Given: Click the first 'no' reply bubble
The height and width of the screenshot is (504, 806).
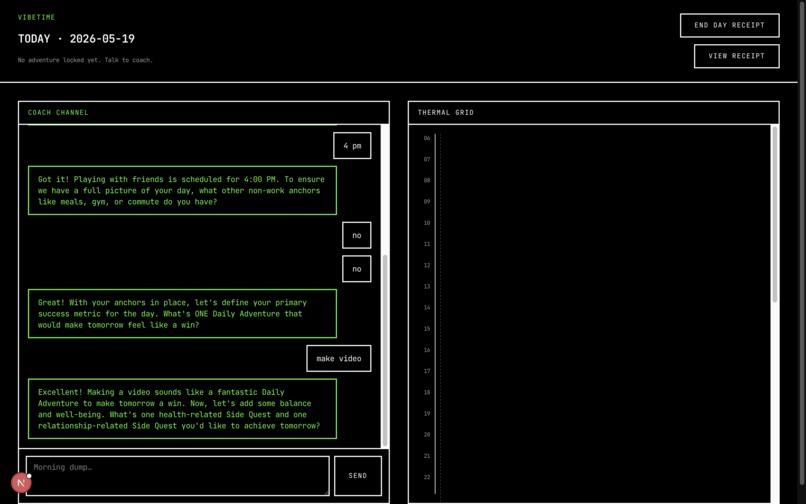Looking at the screenshot, I should pos(357,235).
